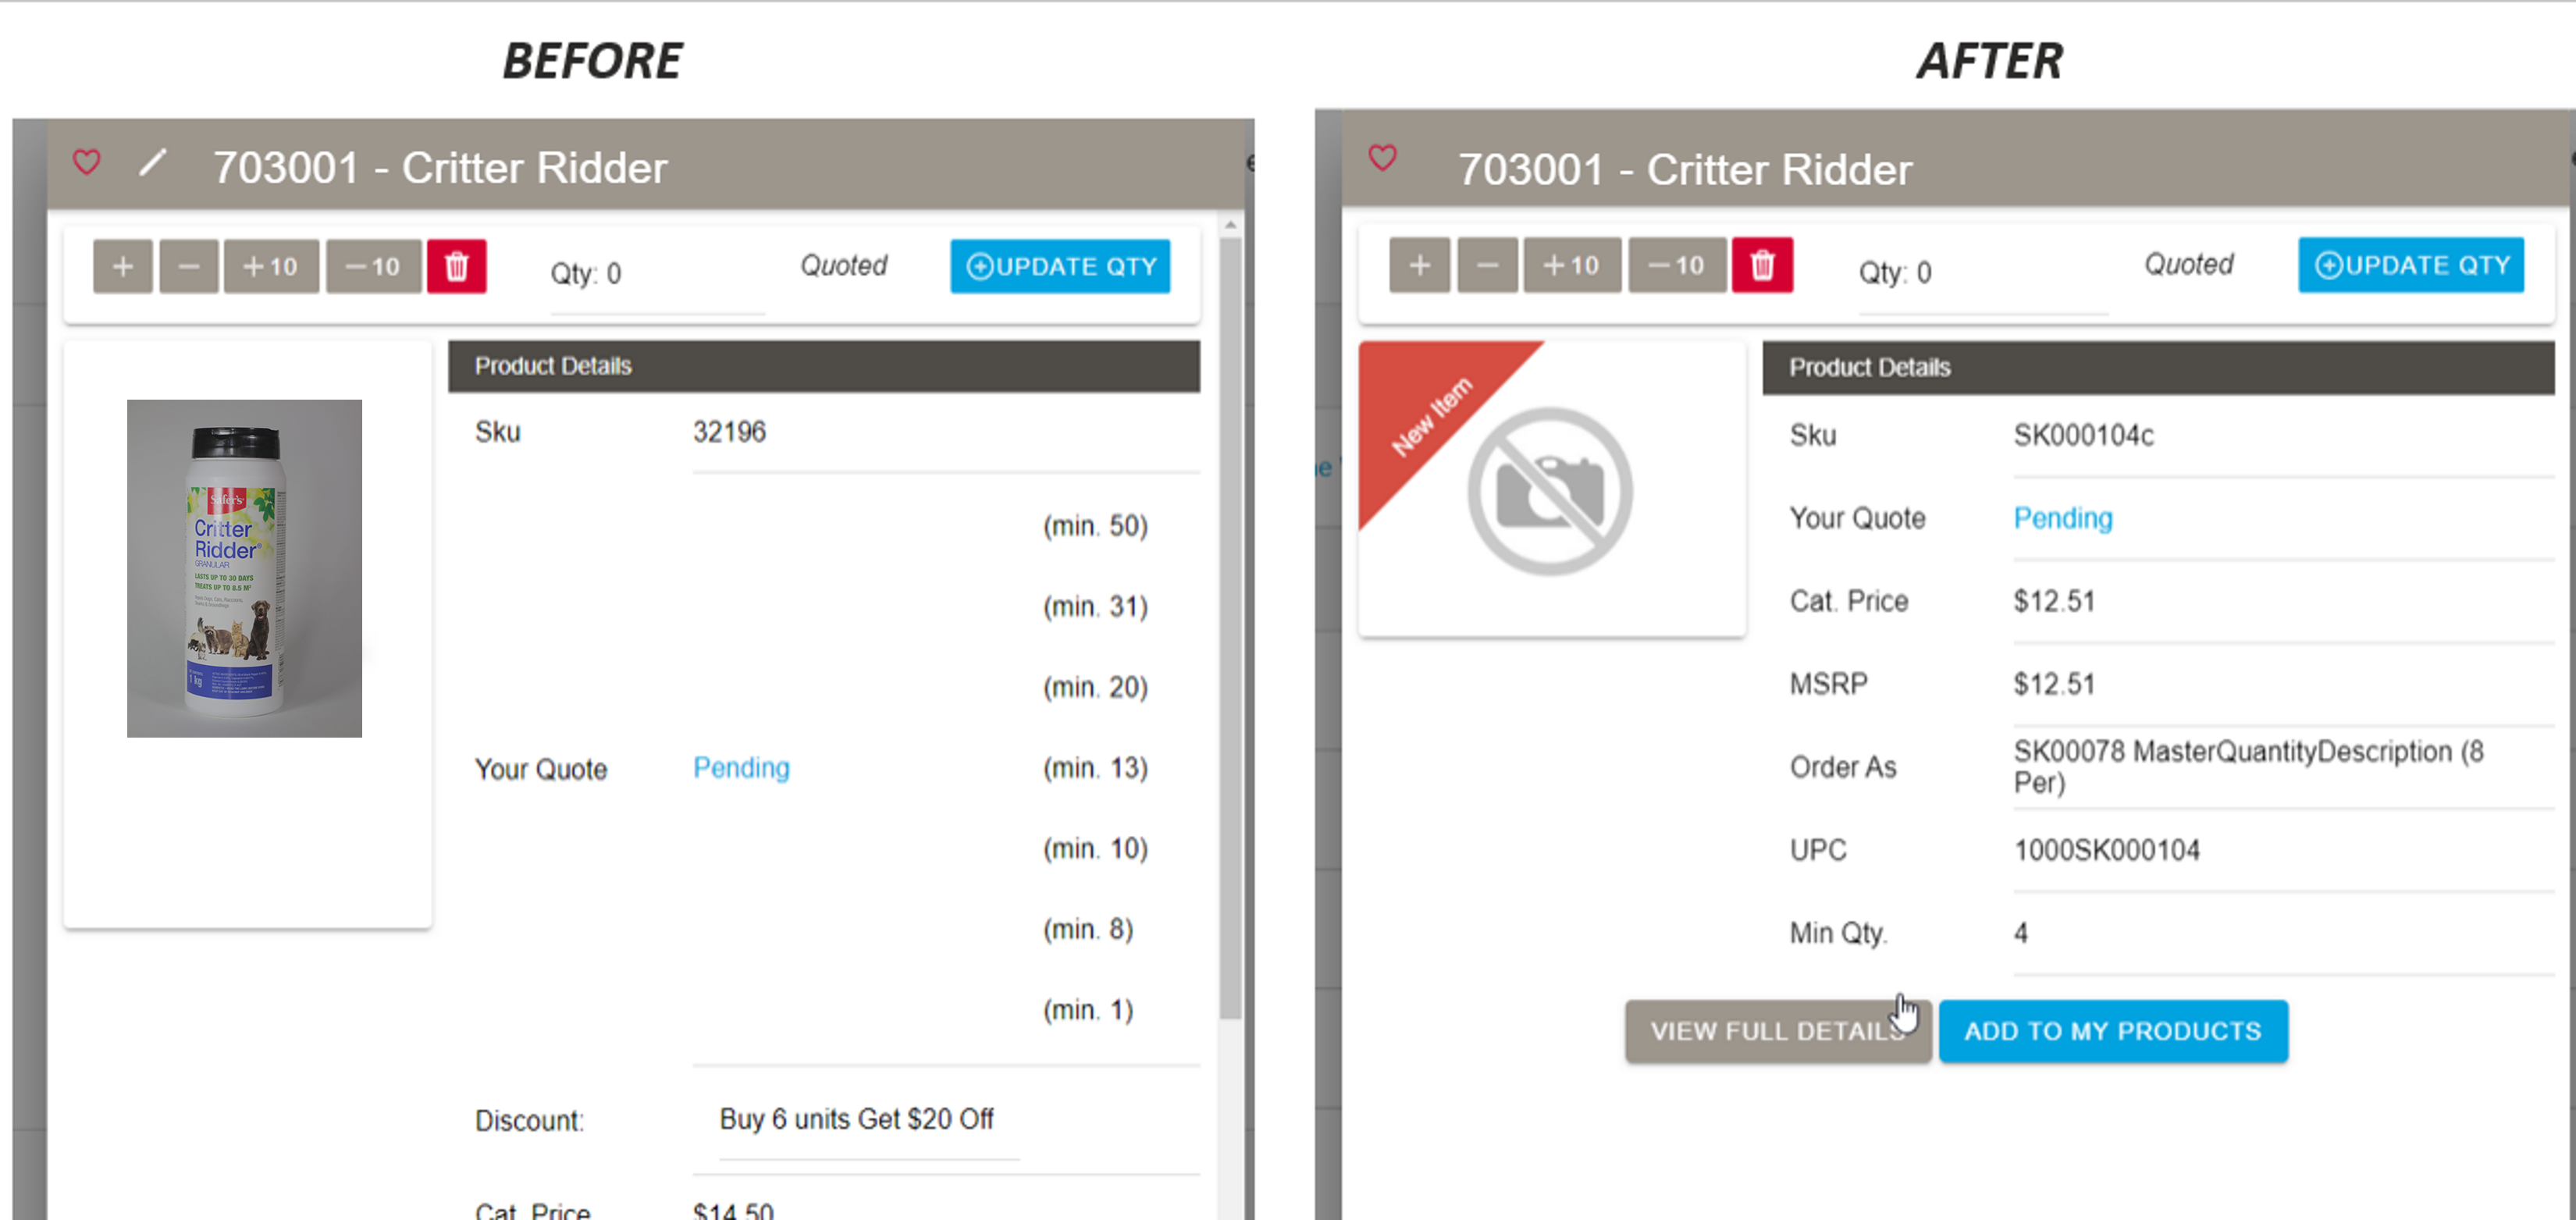
Task: Click the VIEW FULL DETAILS button
Action: click(x=1778, y=1031)
